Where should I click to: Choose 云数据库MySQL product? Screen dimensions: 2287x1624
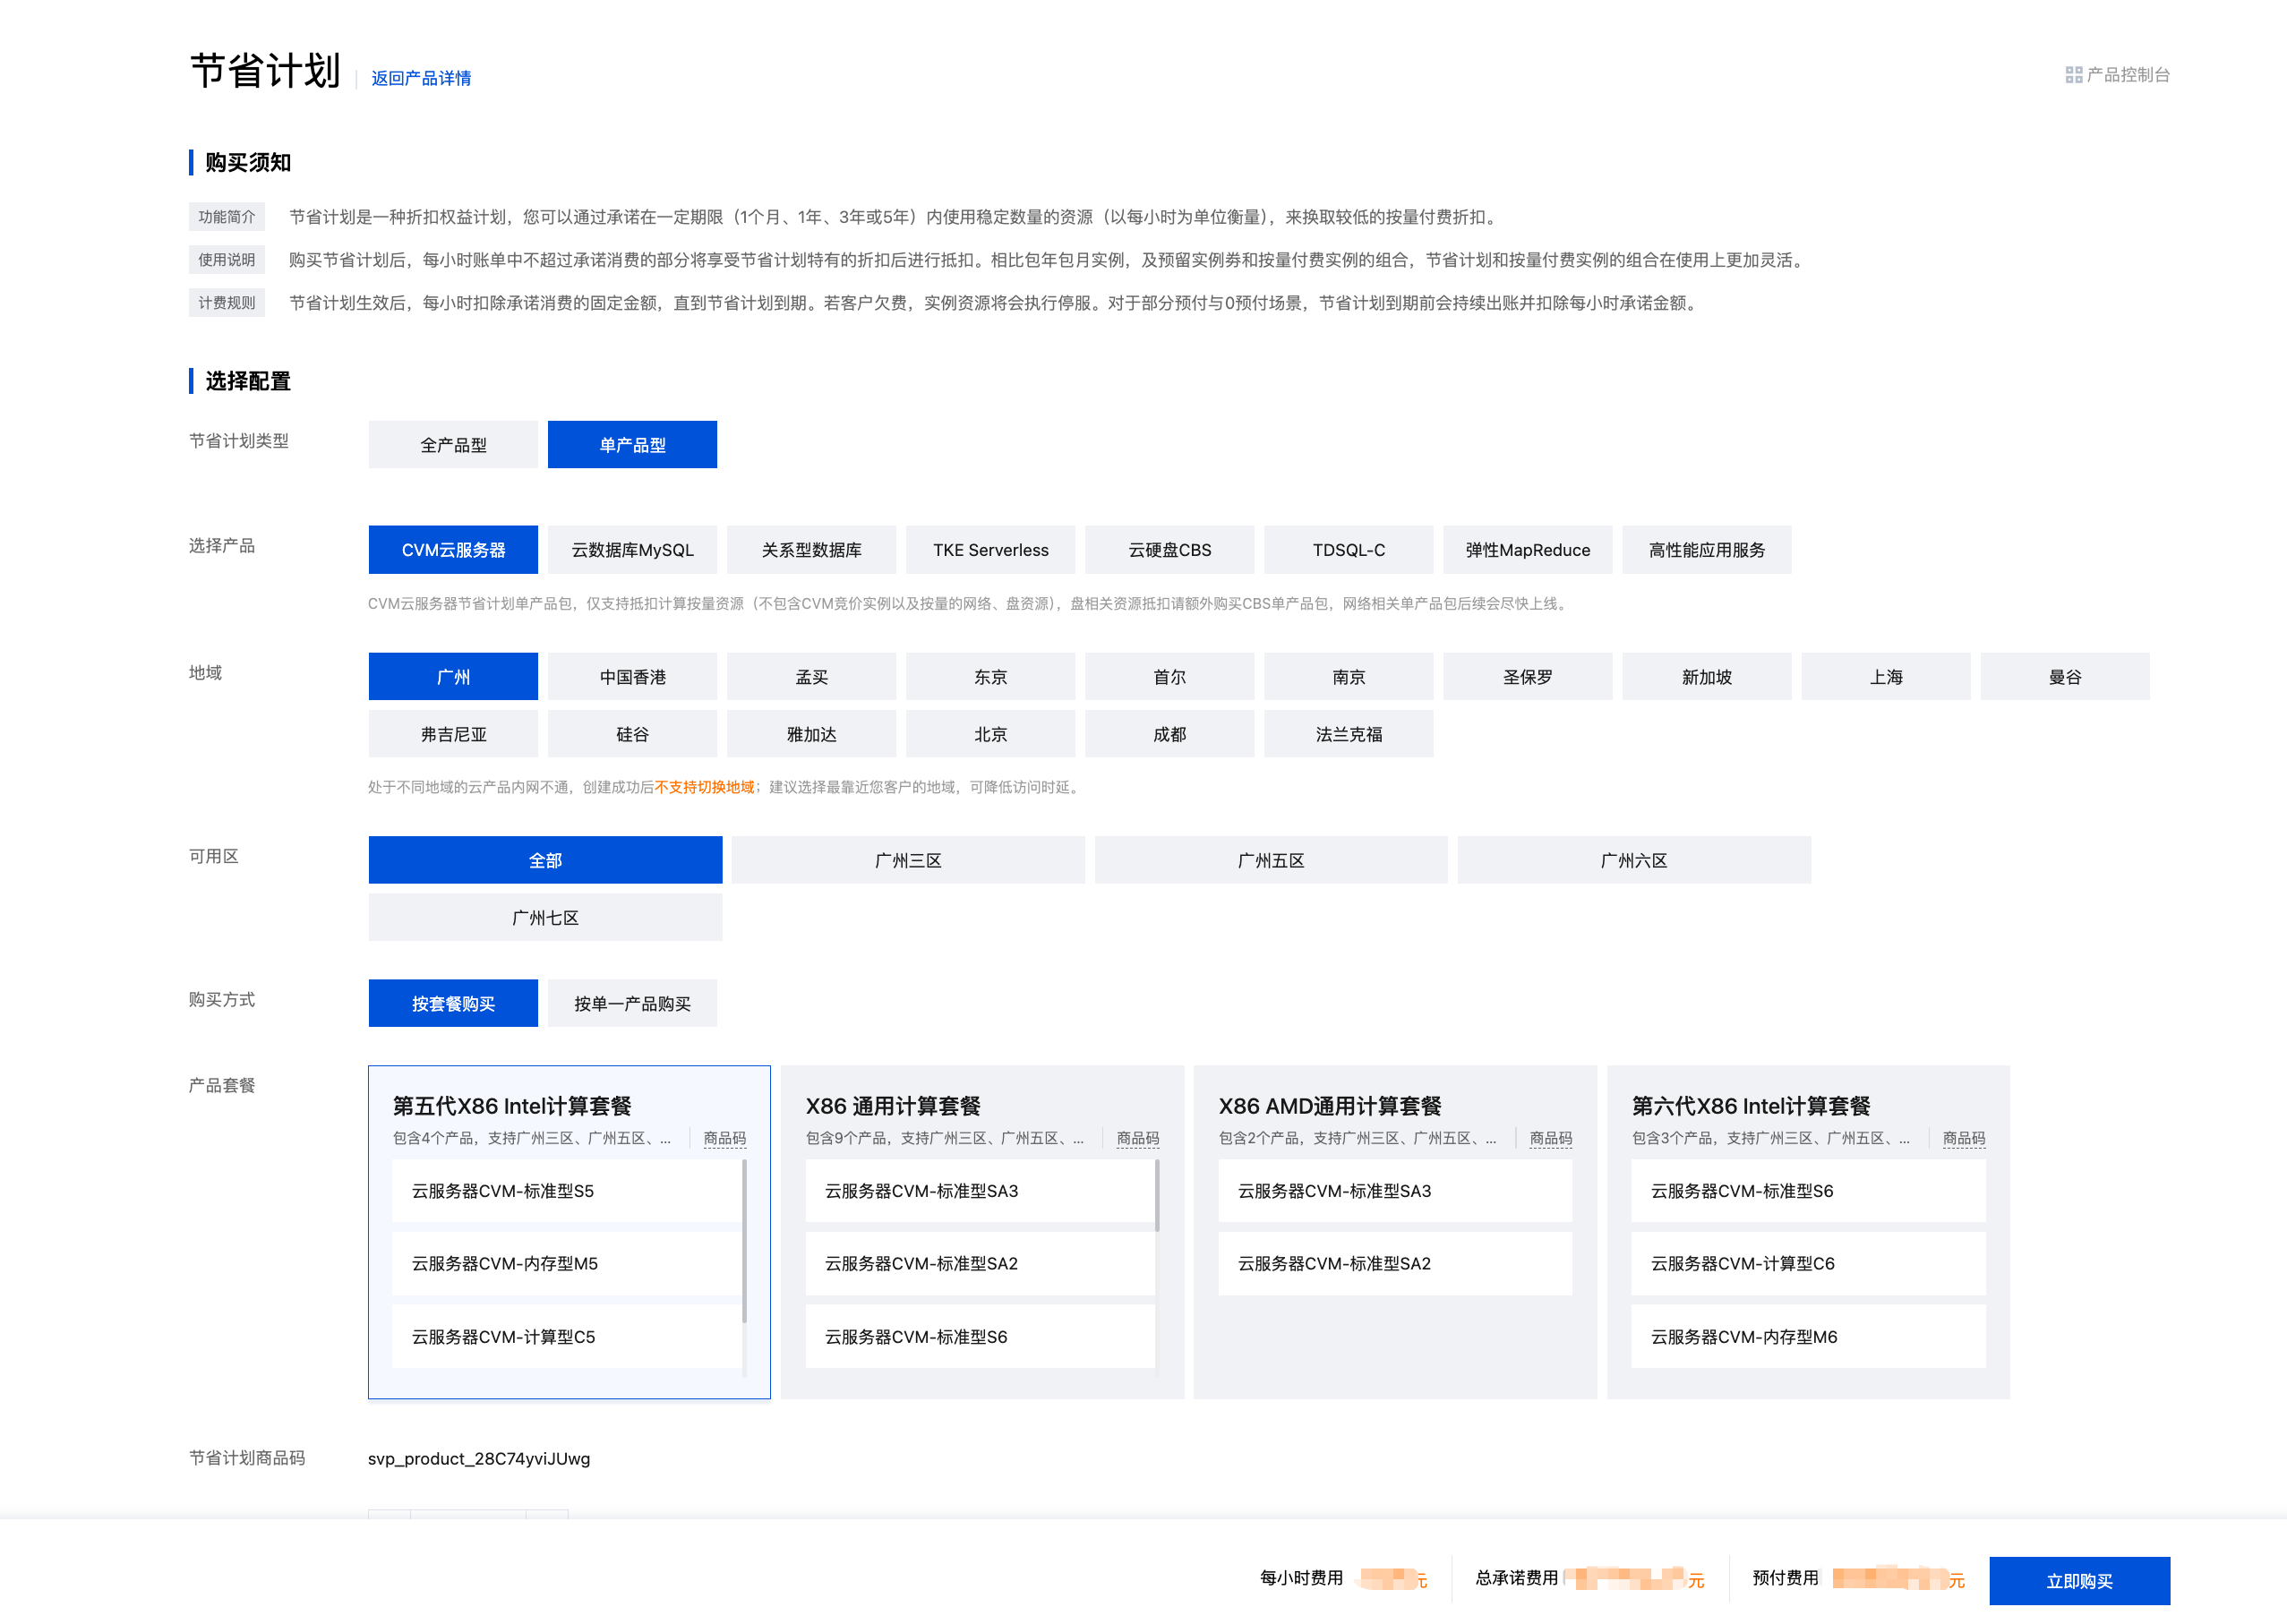632,550
